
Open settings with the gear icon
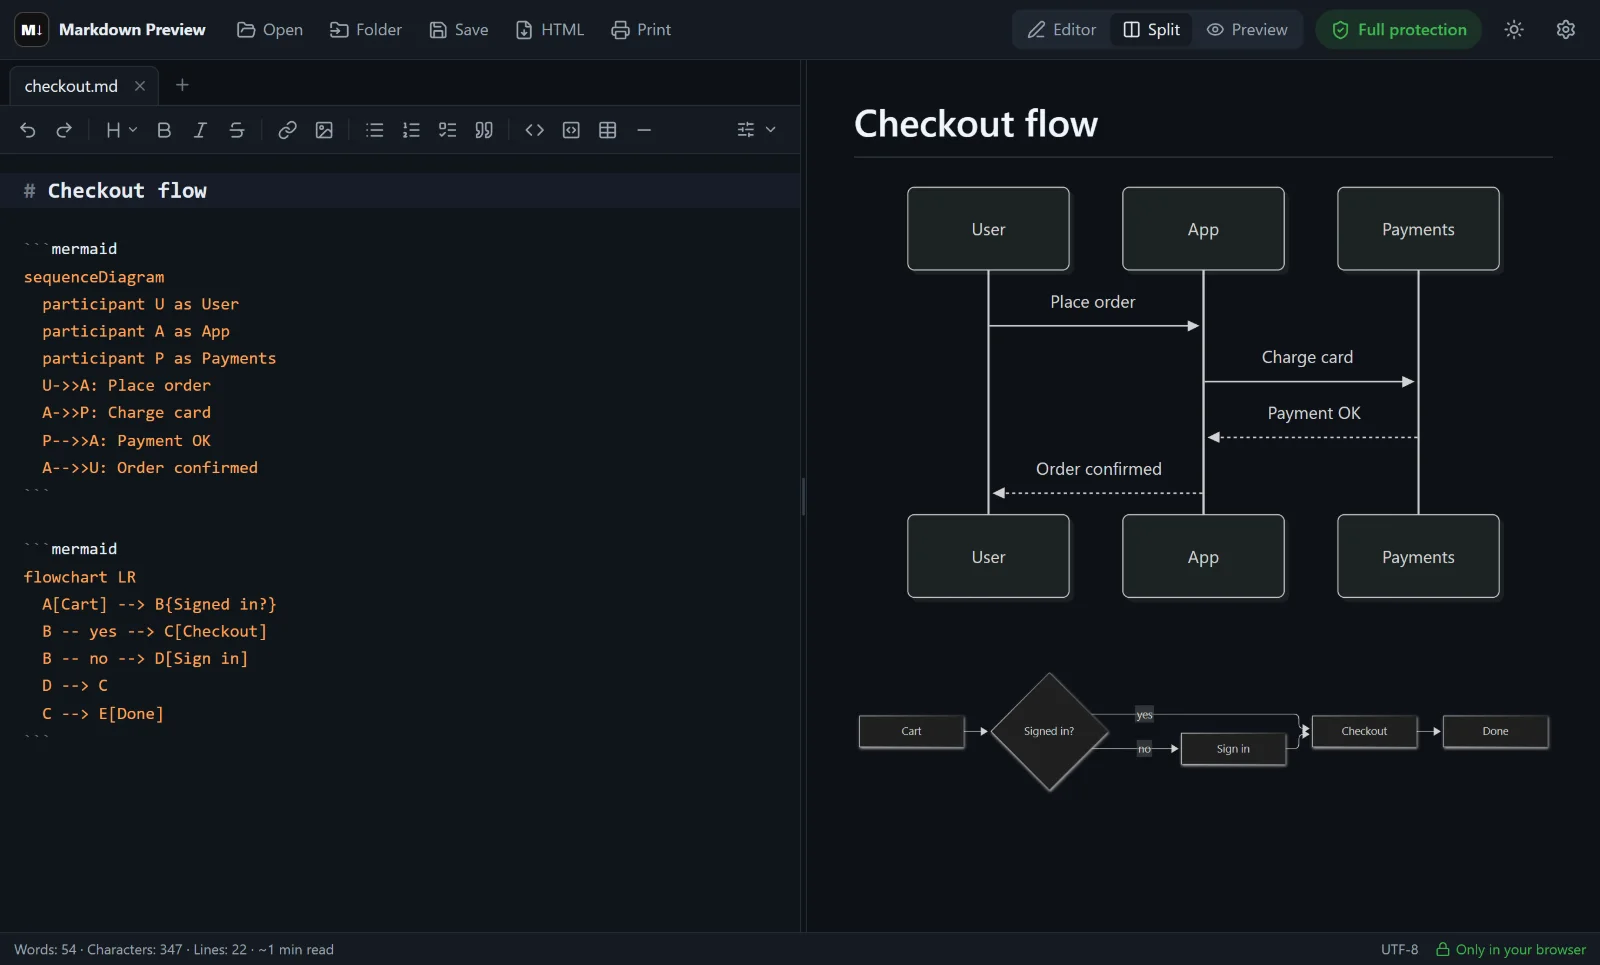coord(1566,30)
